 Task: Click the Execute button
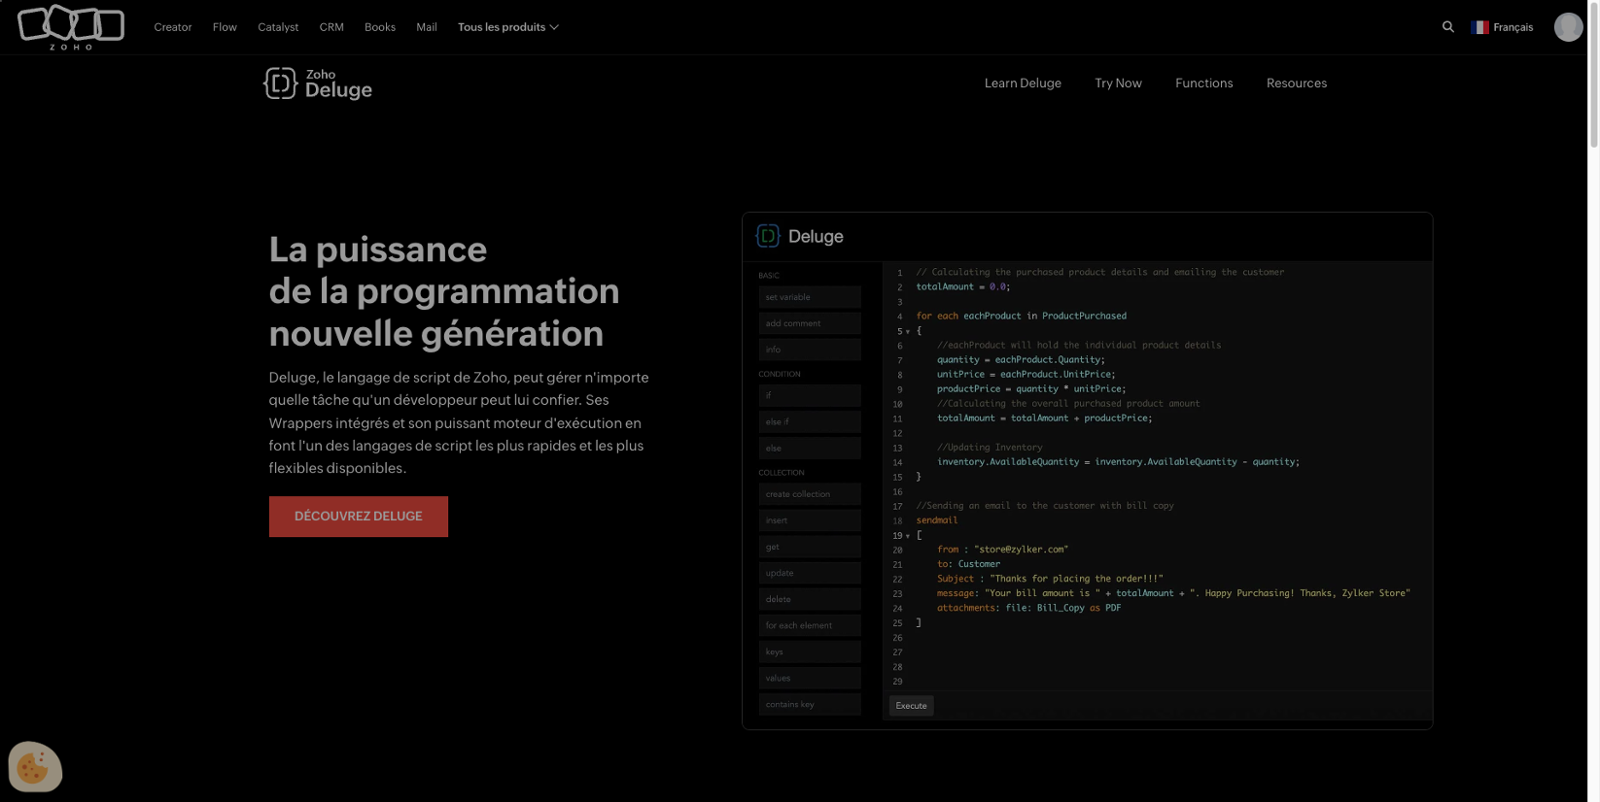(911, 706)
